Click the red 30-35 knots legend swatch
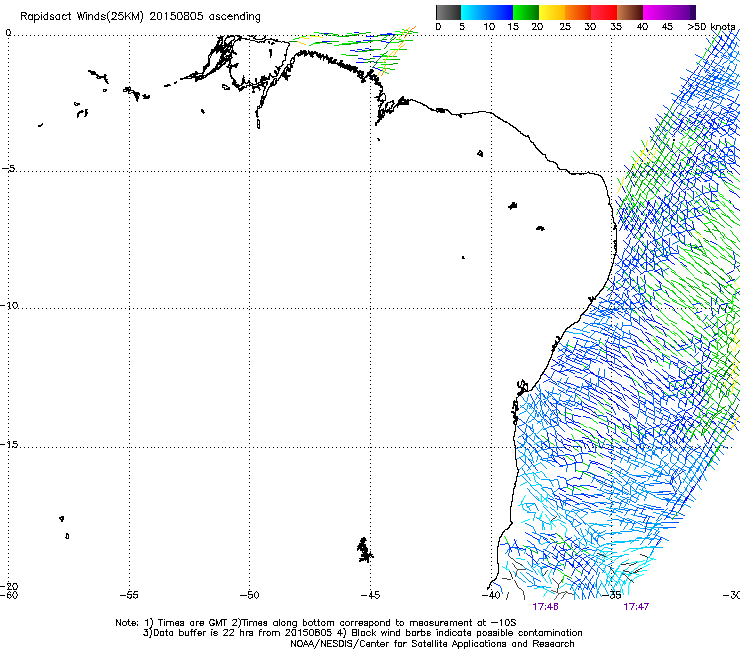Viewport: 740px width, 650px height. (x=604, y=12)
